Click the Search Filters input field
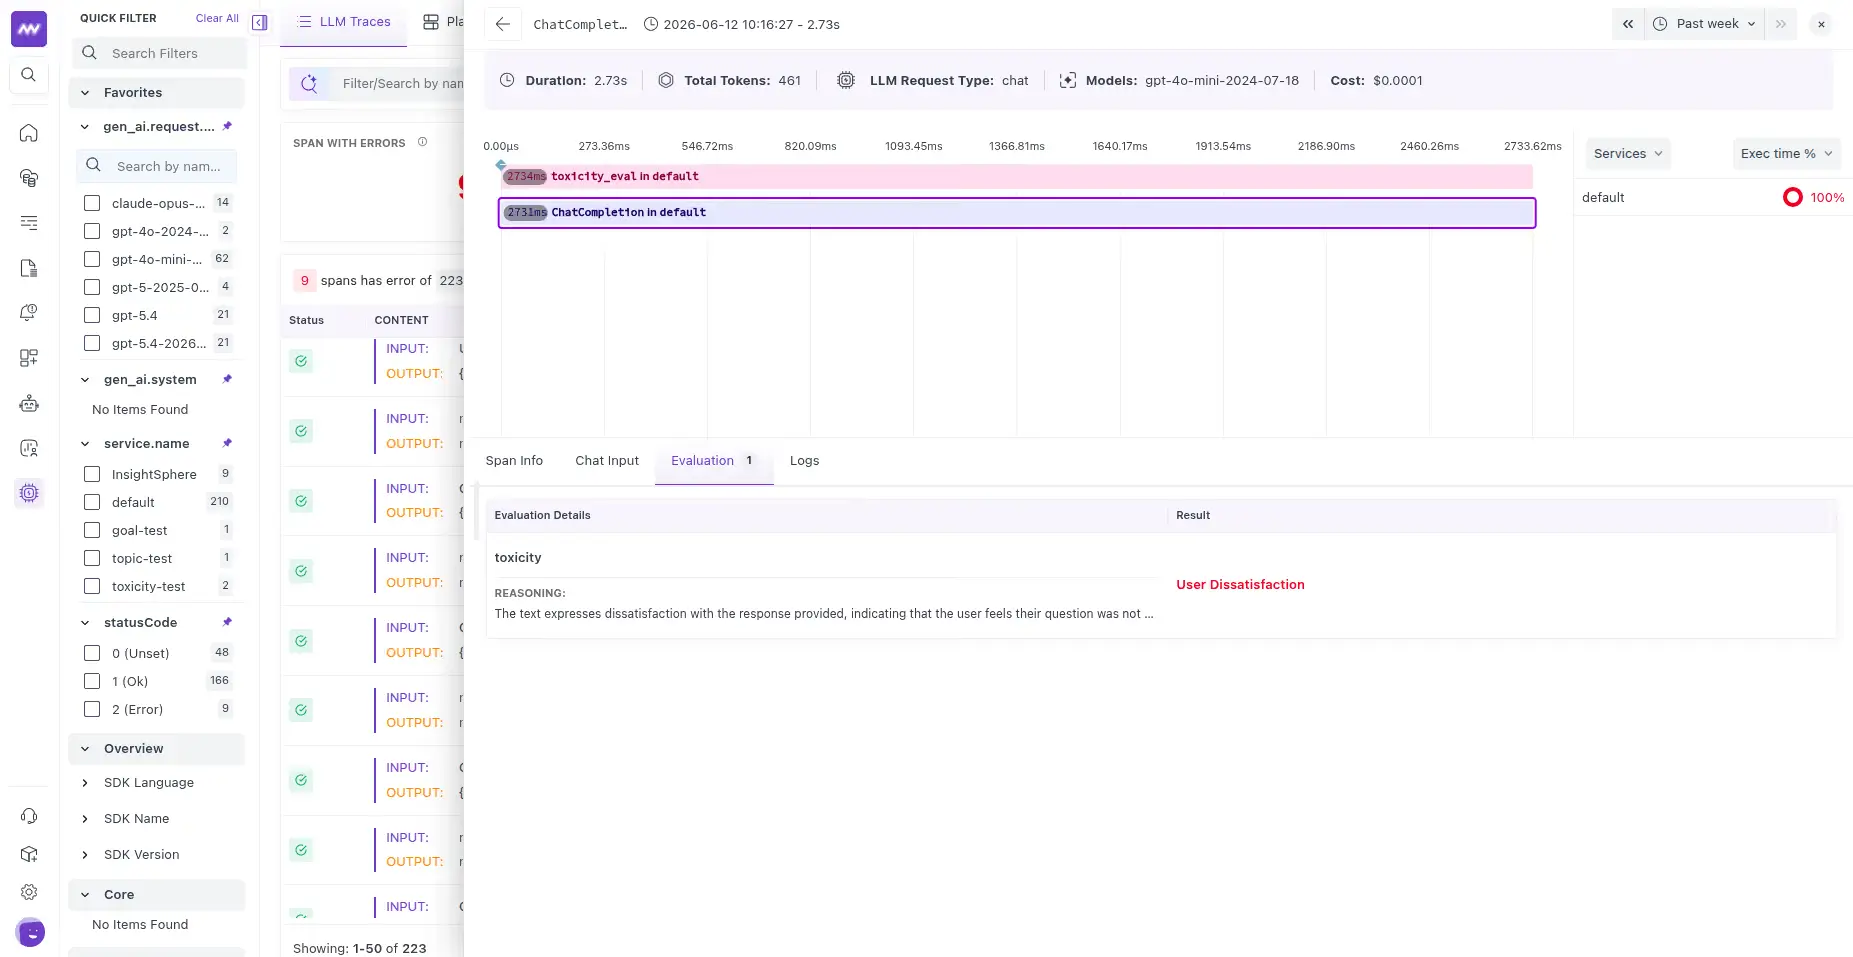This screenshot has height=957, width=1853. 159,53
